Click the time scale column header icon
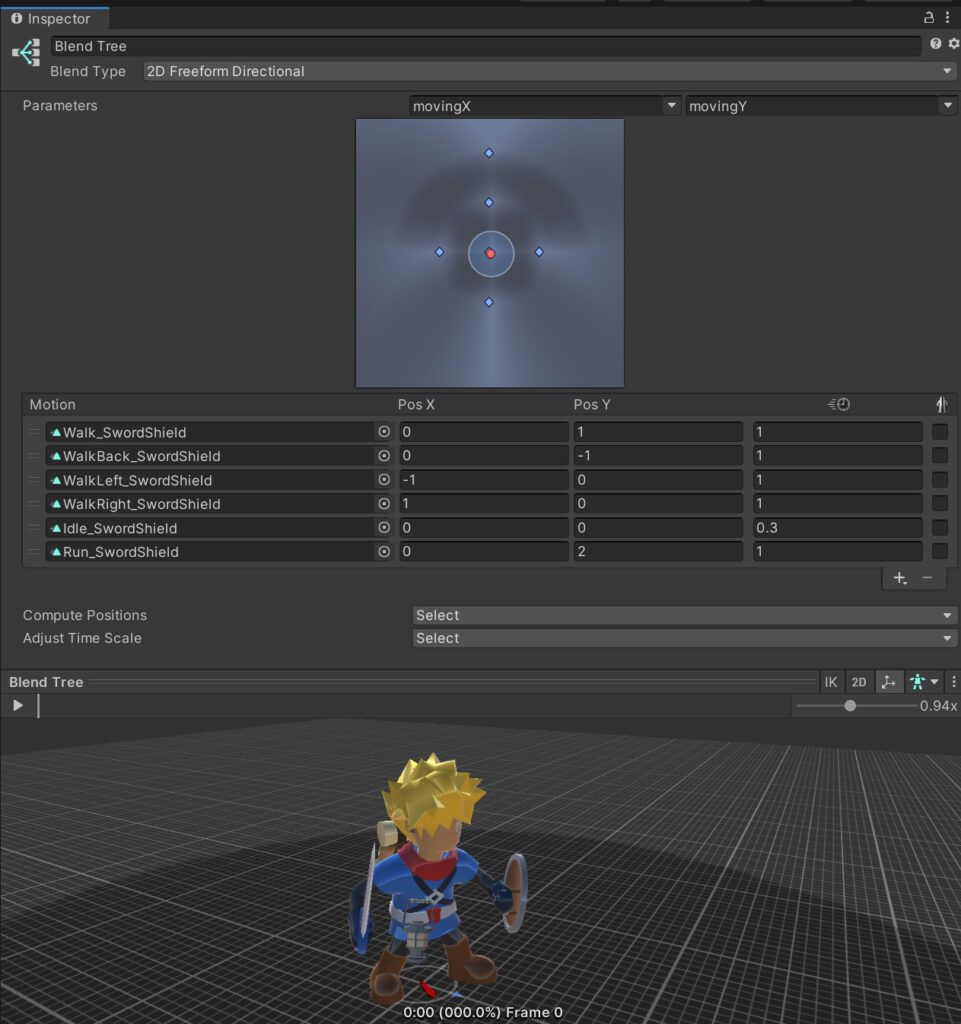This screenshot has height=1024, width=961. [x=839, y=404]
